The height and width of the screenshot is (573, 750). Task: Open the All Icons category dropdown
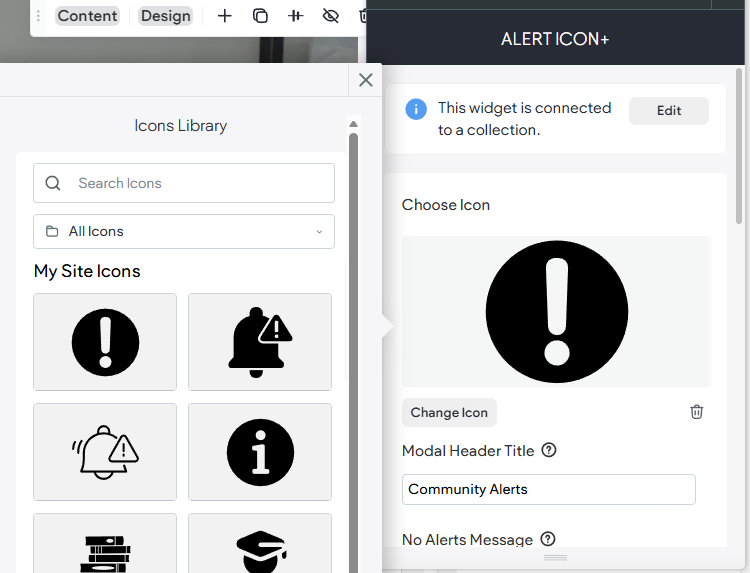coord(184,231)
